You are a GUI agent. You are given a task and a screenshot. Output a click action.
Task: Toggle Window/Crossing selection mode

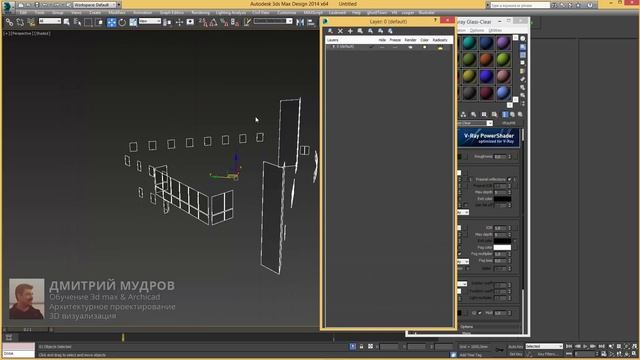[99, 22]
